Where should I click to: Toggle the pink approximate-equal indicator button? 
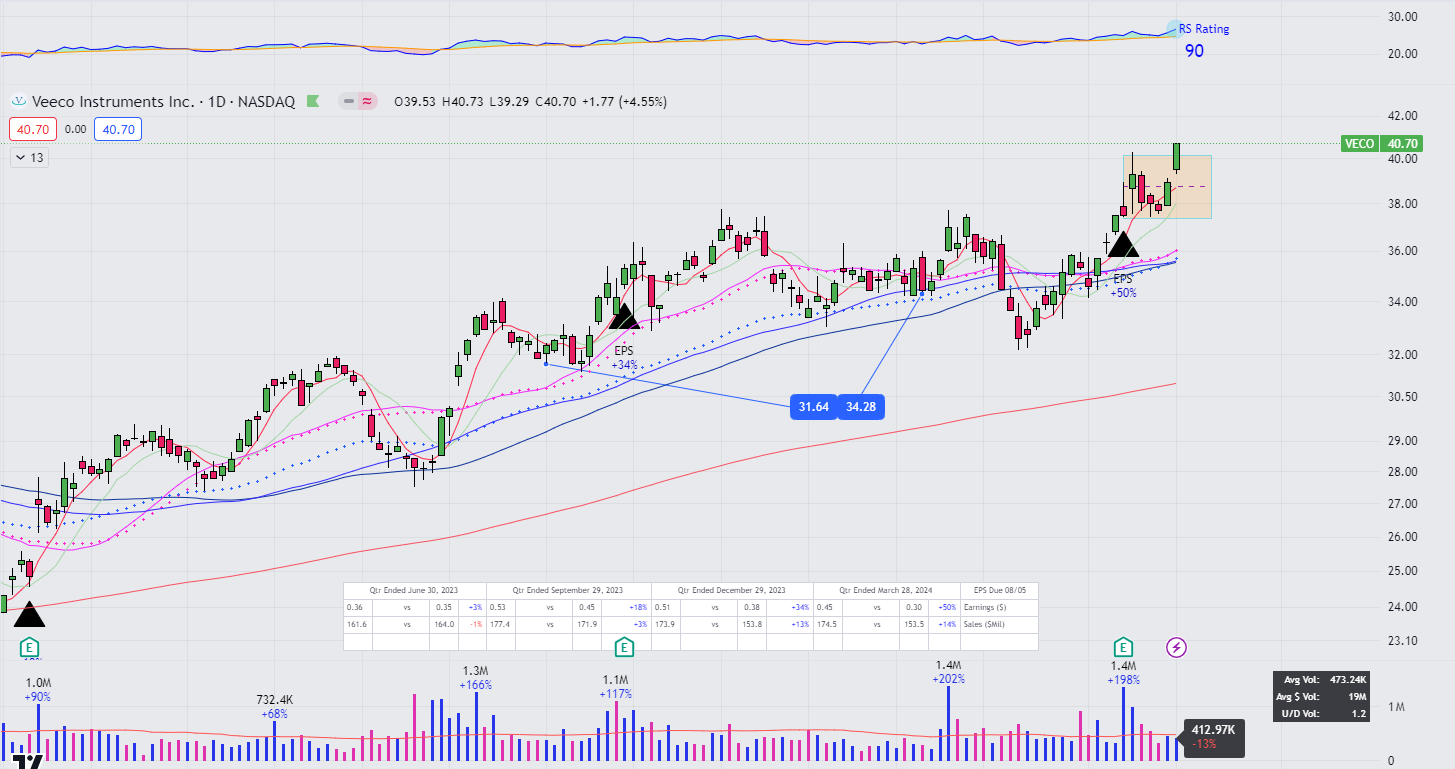pyautogui.click(x=366, y=101)
